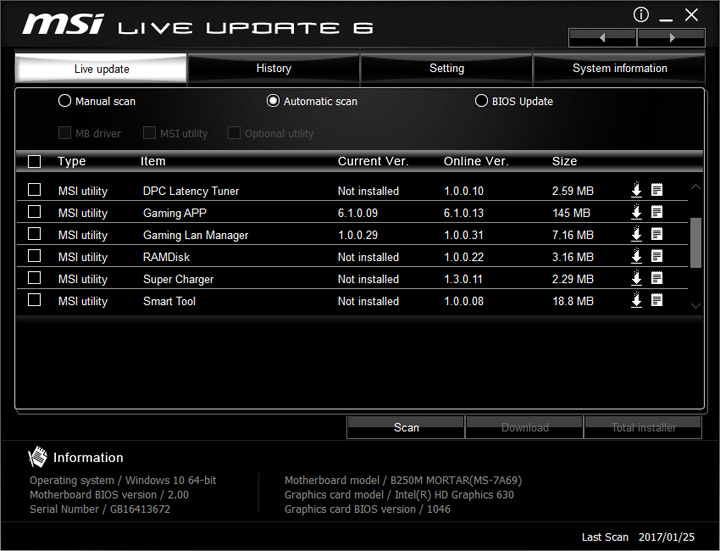Check the DPC Latency Tuner row checkbox

34,190
